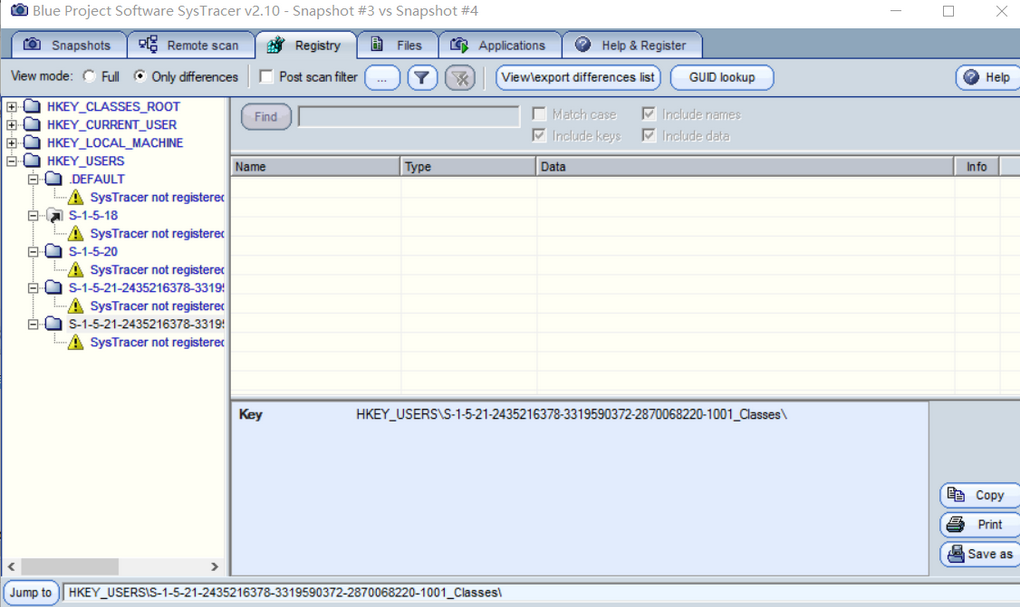The width and height of the screenshot is (1020, 607).
Task: Open the Files tab
Action: coord(397,45)
